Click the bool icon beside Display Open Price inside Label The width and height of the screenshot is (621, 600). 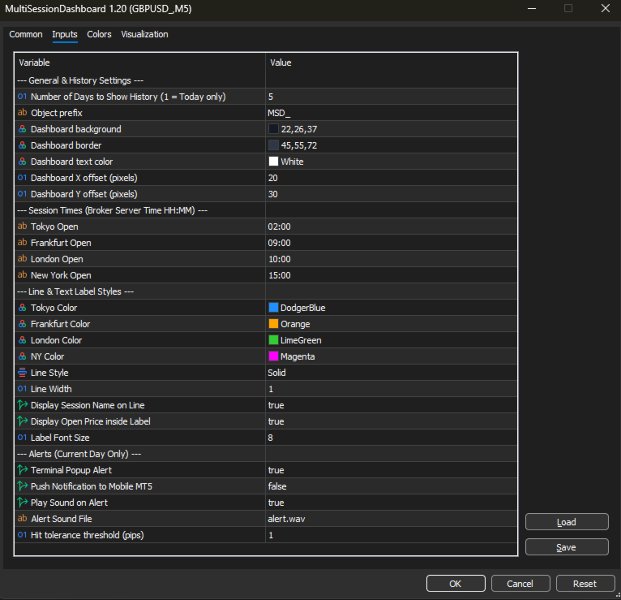[x=22, y=421]
